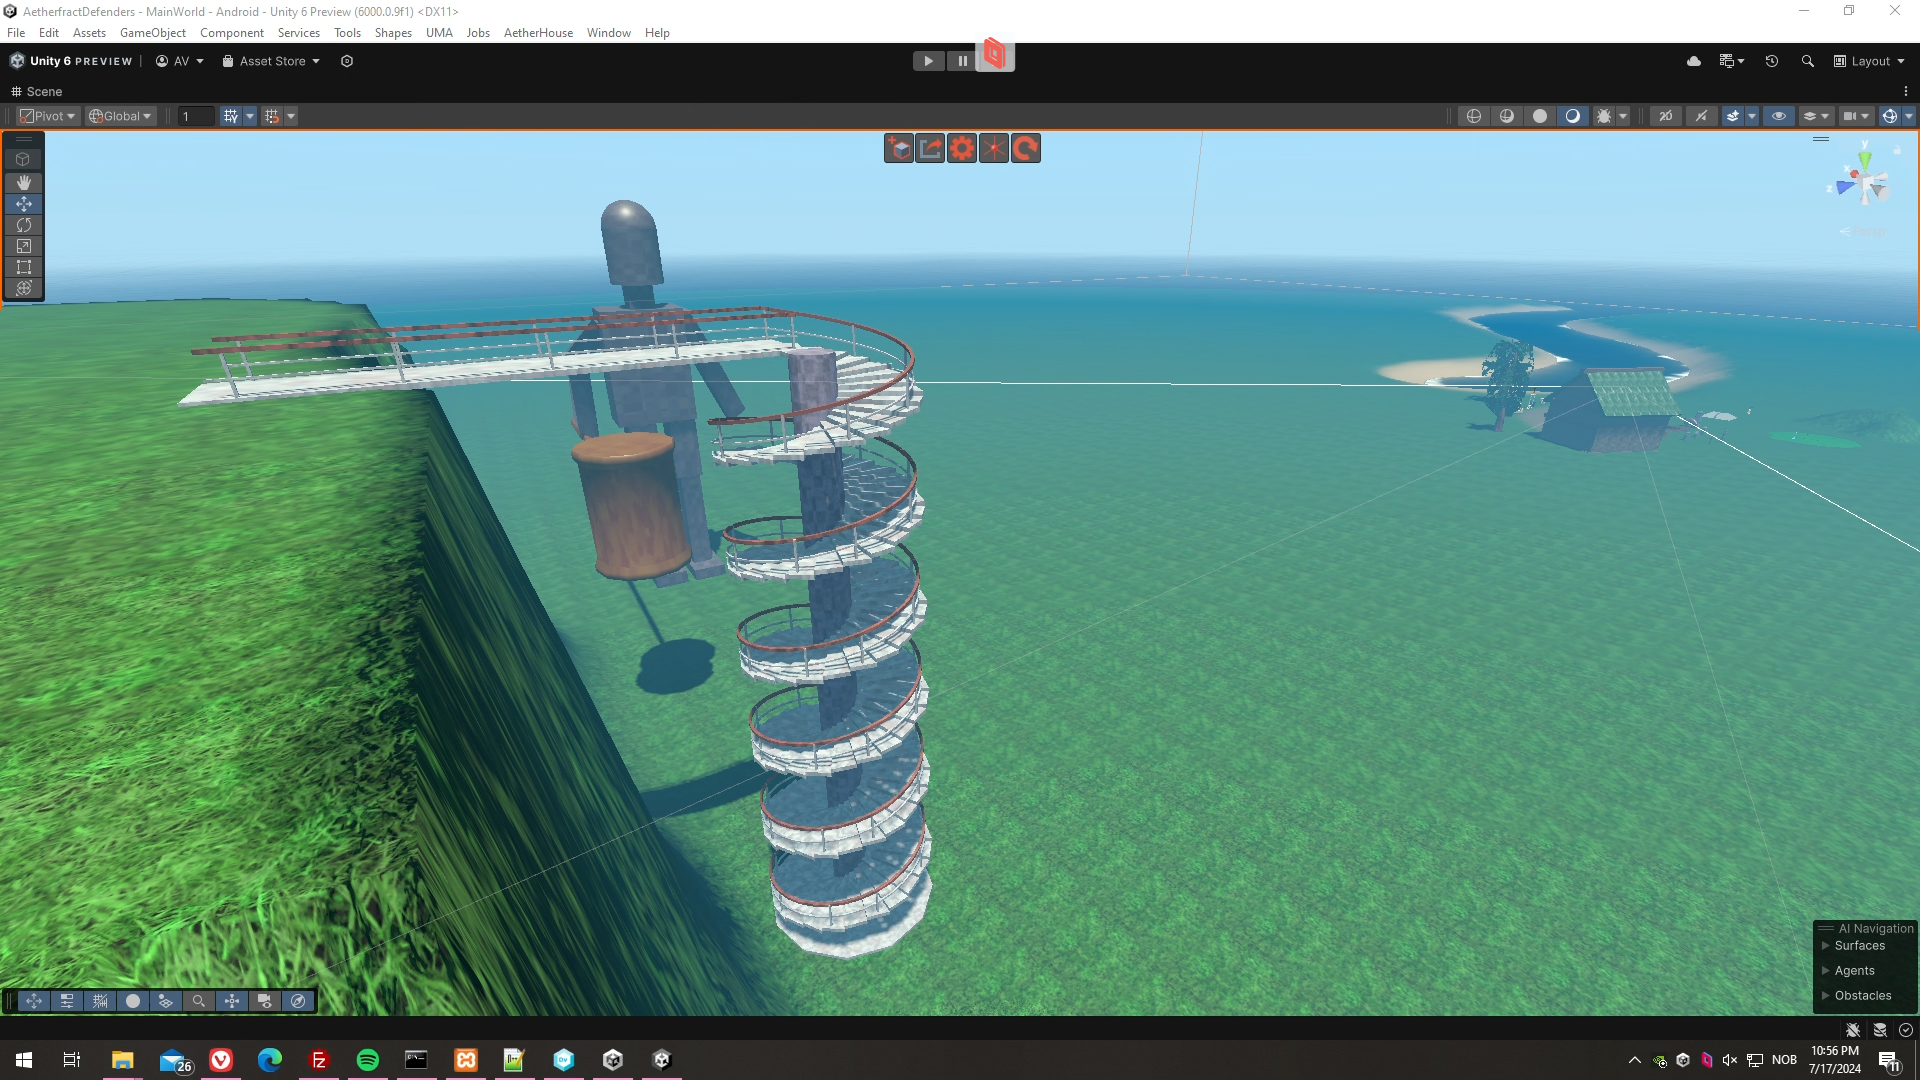The height and width of the screenshot is (1080, 1920).
Task: Click the Play button
Action: (928, 61)
